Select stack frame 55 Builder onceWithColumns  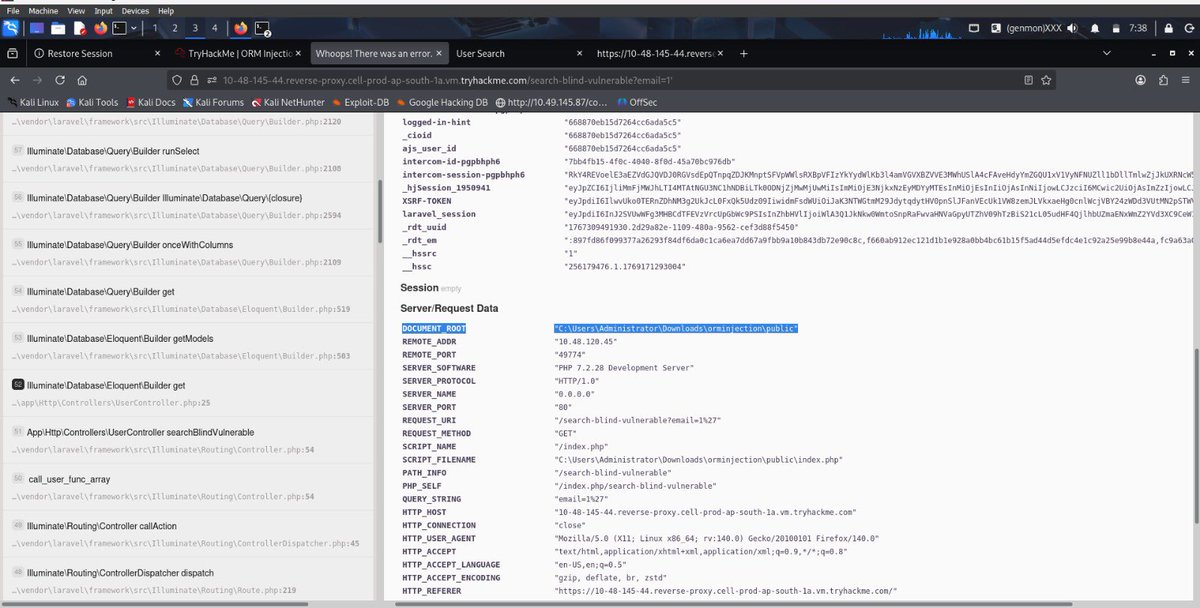tap(185, 253)
